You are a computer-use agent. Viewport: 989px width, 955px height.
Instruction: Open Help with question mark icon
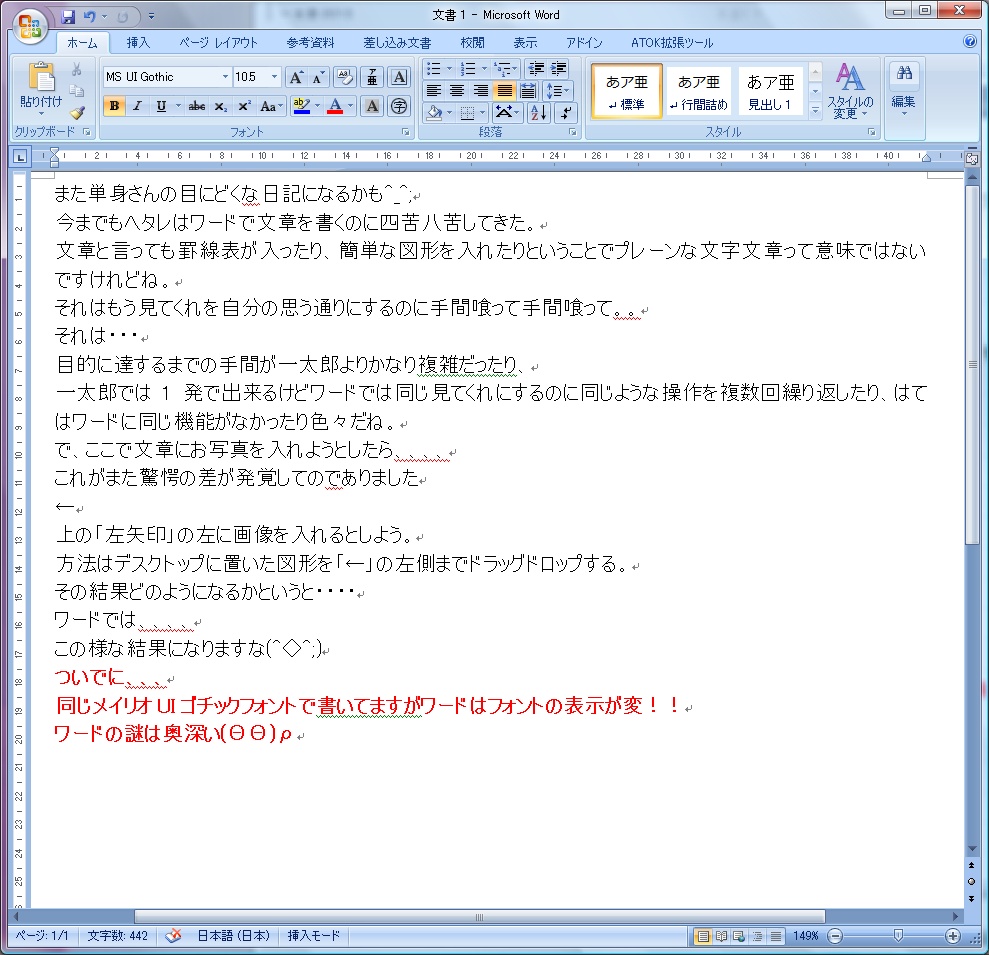click(970, 42)
